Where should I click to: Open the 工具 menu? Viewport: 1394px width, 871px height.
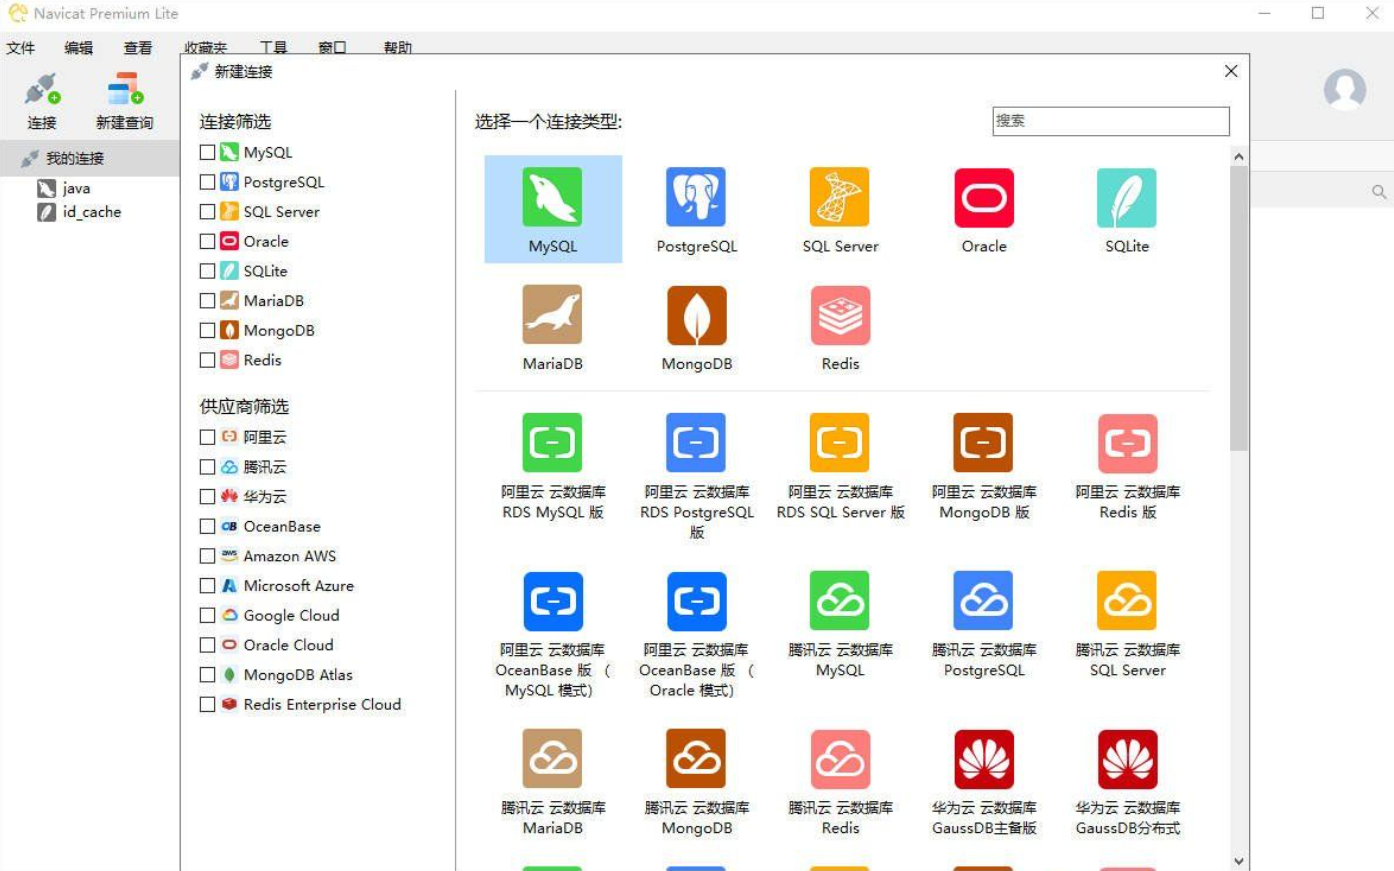click(273, 47)
